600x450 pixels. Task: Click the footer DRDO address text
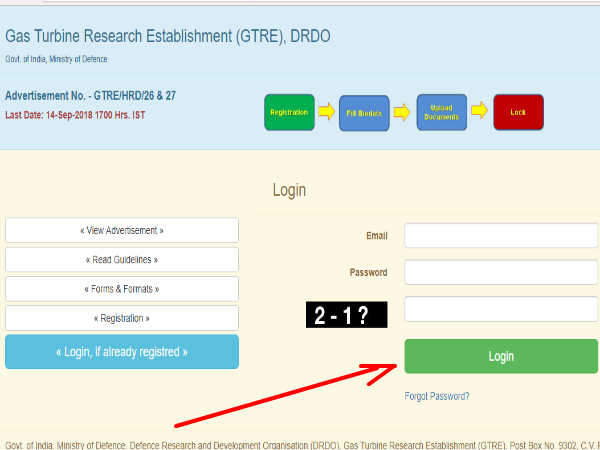tap(300, 445)
